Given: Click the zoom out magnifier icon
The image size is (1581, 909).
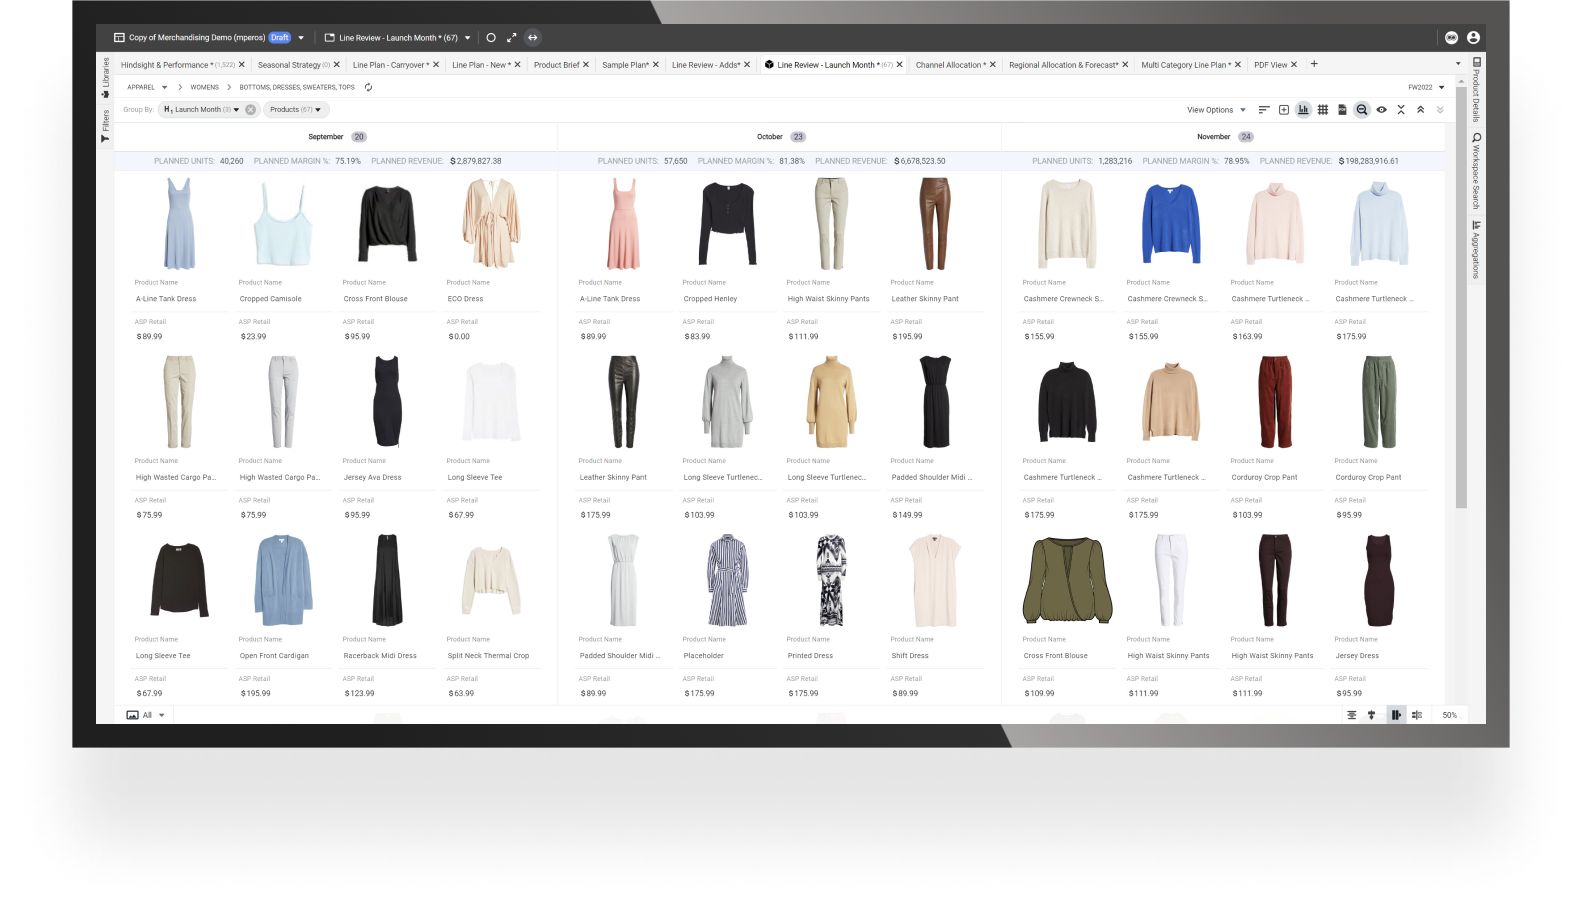Looking at the screenshot, I should (x=1361, y=110).
